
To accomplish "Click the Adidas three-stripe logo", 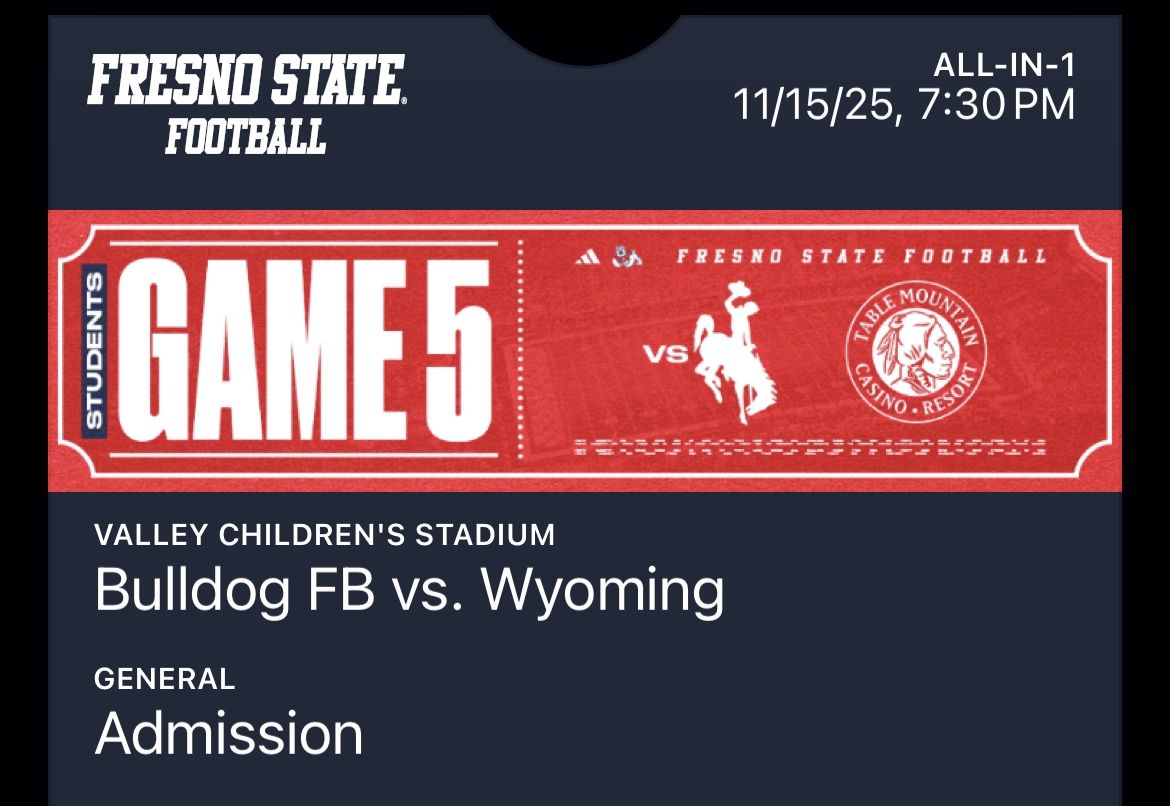I will point(587,258).
